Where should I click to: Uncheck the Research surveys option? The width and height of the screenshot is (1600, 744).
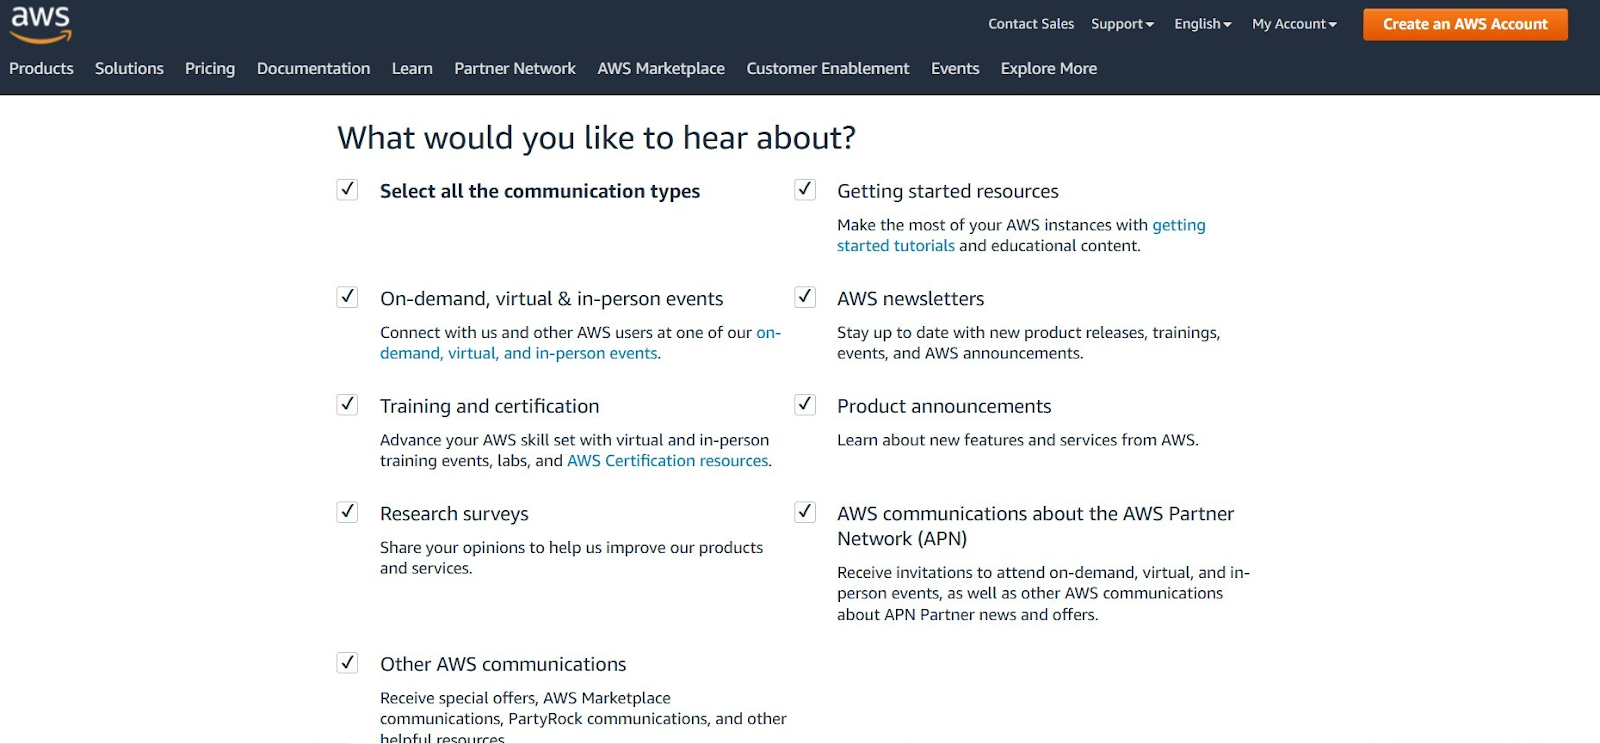coord(347,512)
